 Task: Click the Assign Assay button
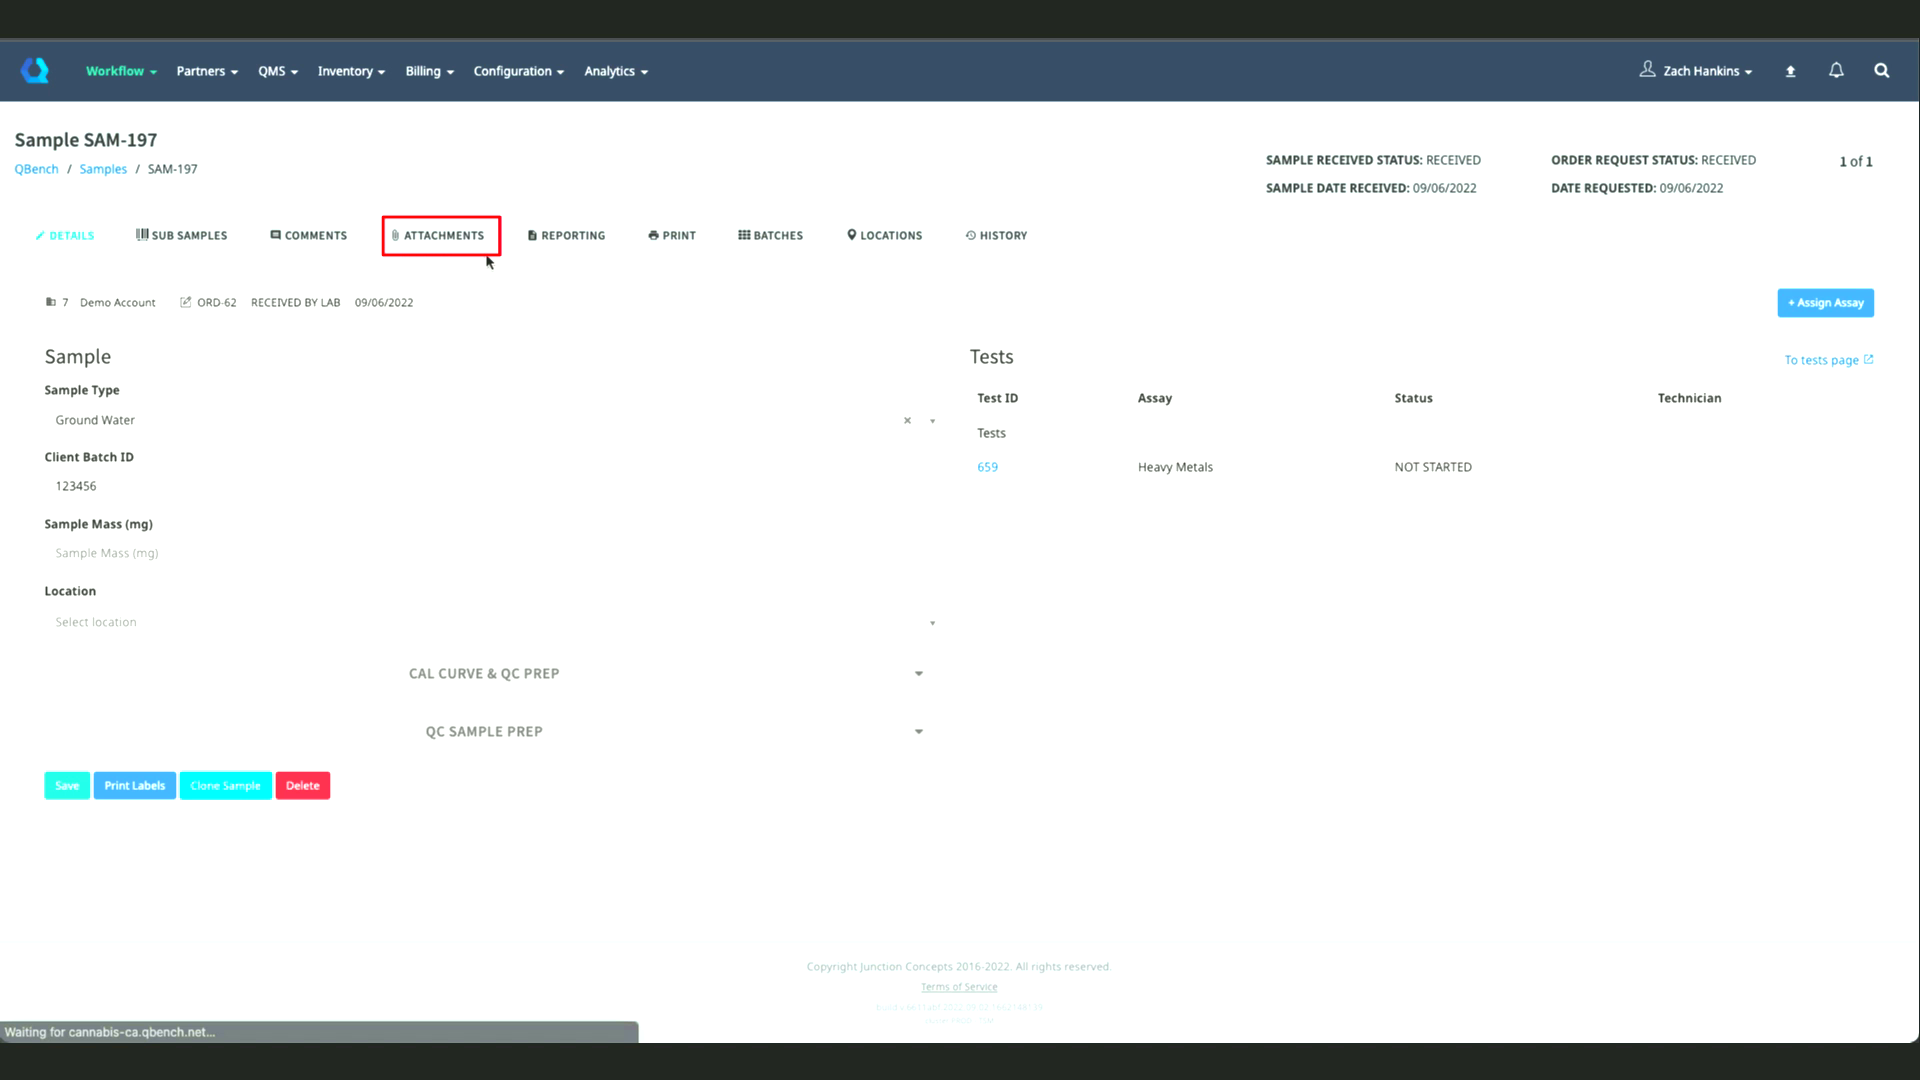(1824, 303)
